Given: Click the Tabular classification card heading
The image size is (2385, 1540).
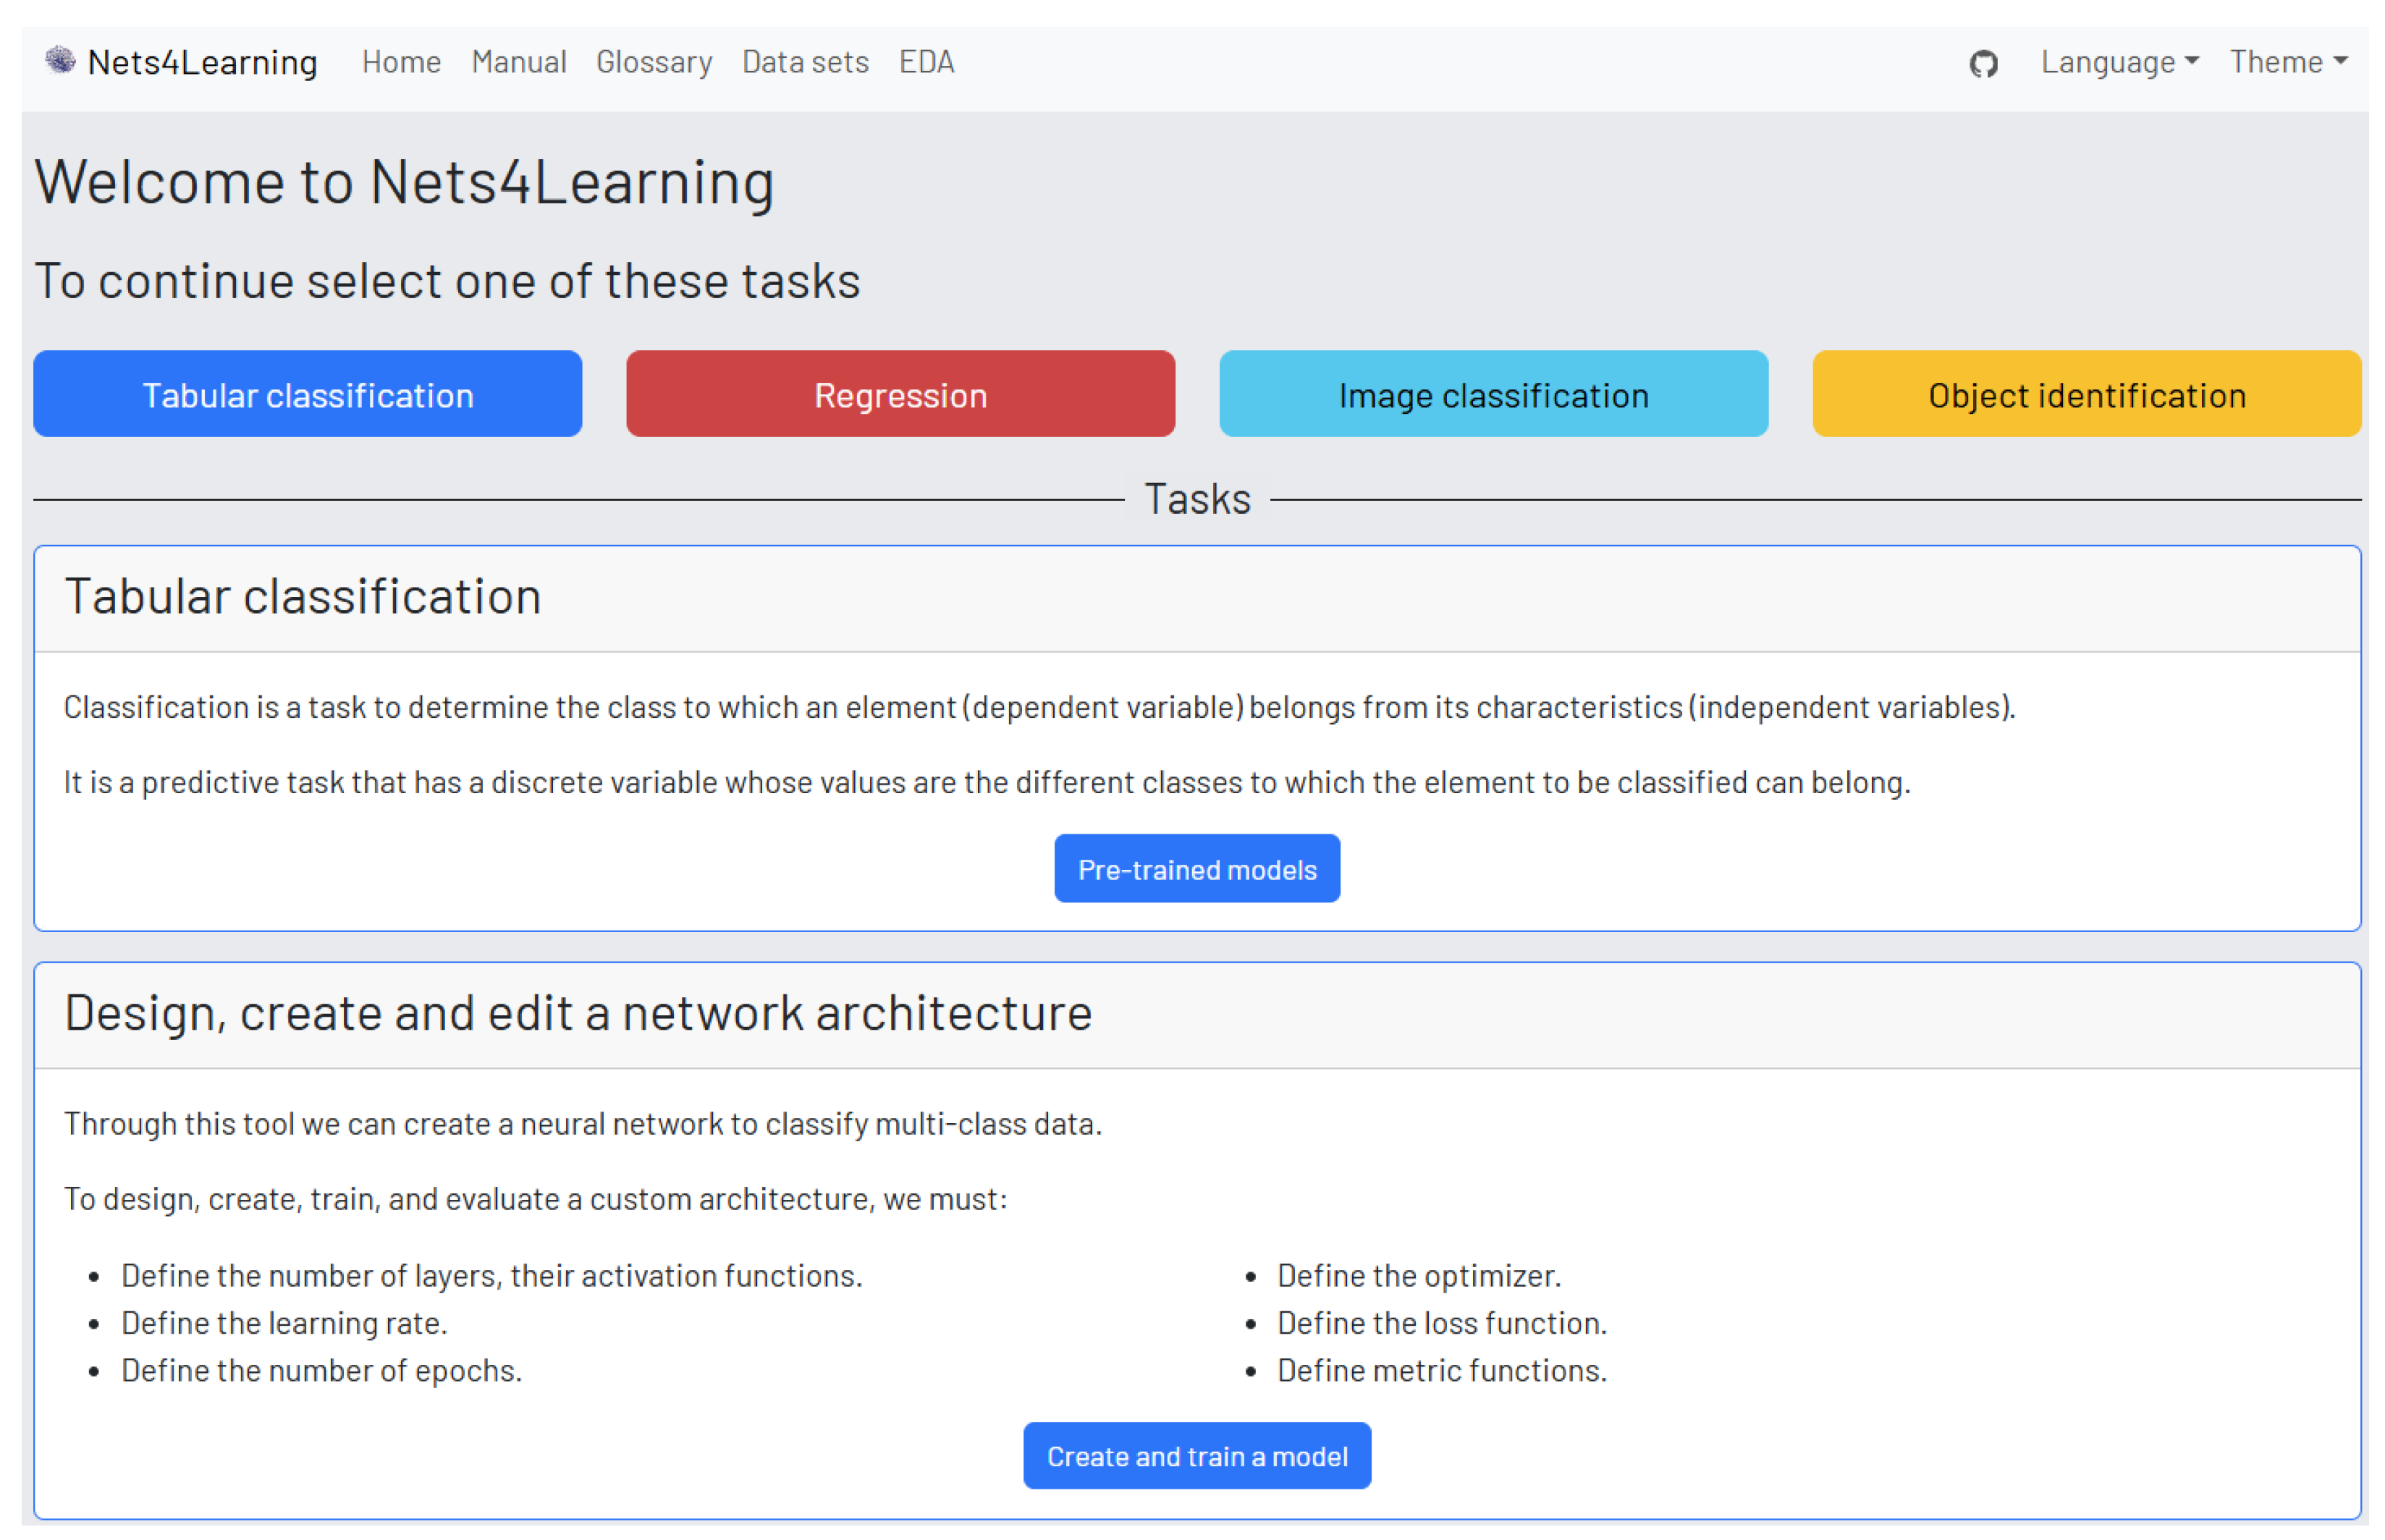Looking at the screenshot, I should tap(302, 597).
